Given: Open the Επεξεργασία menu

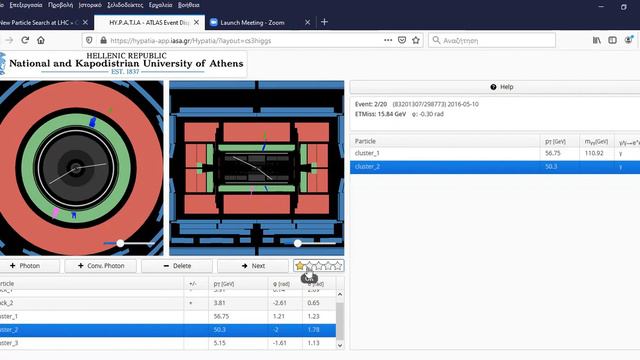Looking at the screenshot, I should pyautogui.click(x=26, y=5).
